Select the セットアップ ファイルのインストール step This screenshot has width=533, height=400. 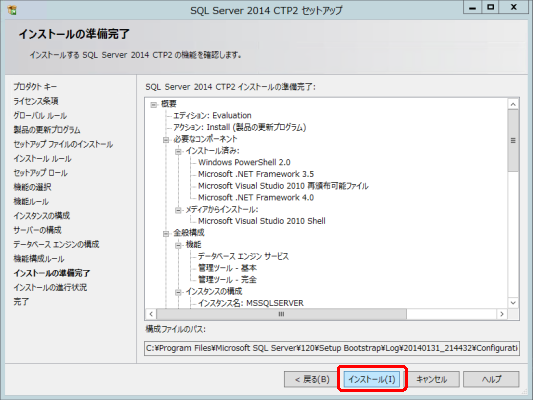(63, 144)
